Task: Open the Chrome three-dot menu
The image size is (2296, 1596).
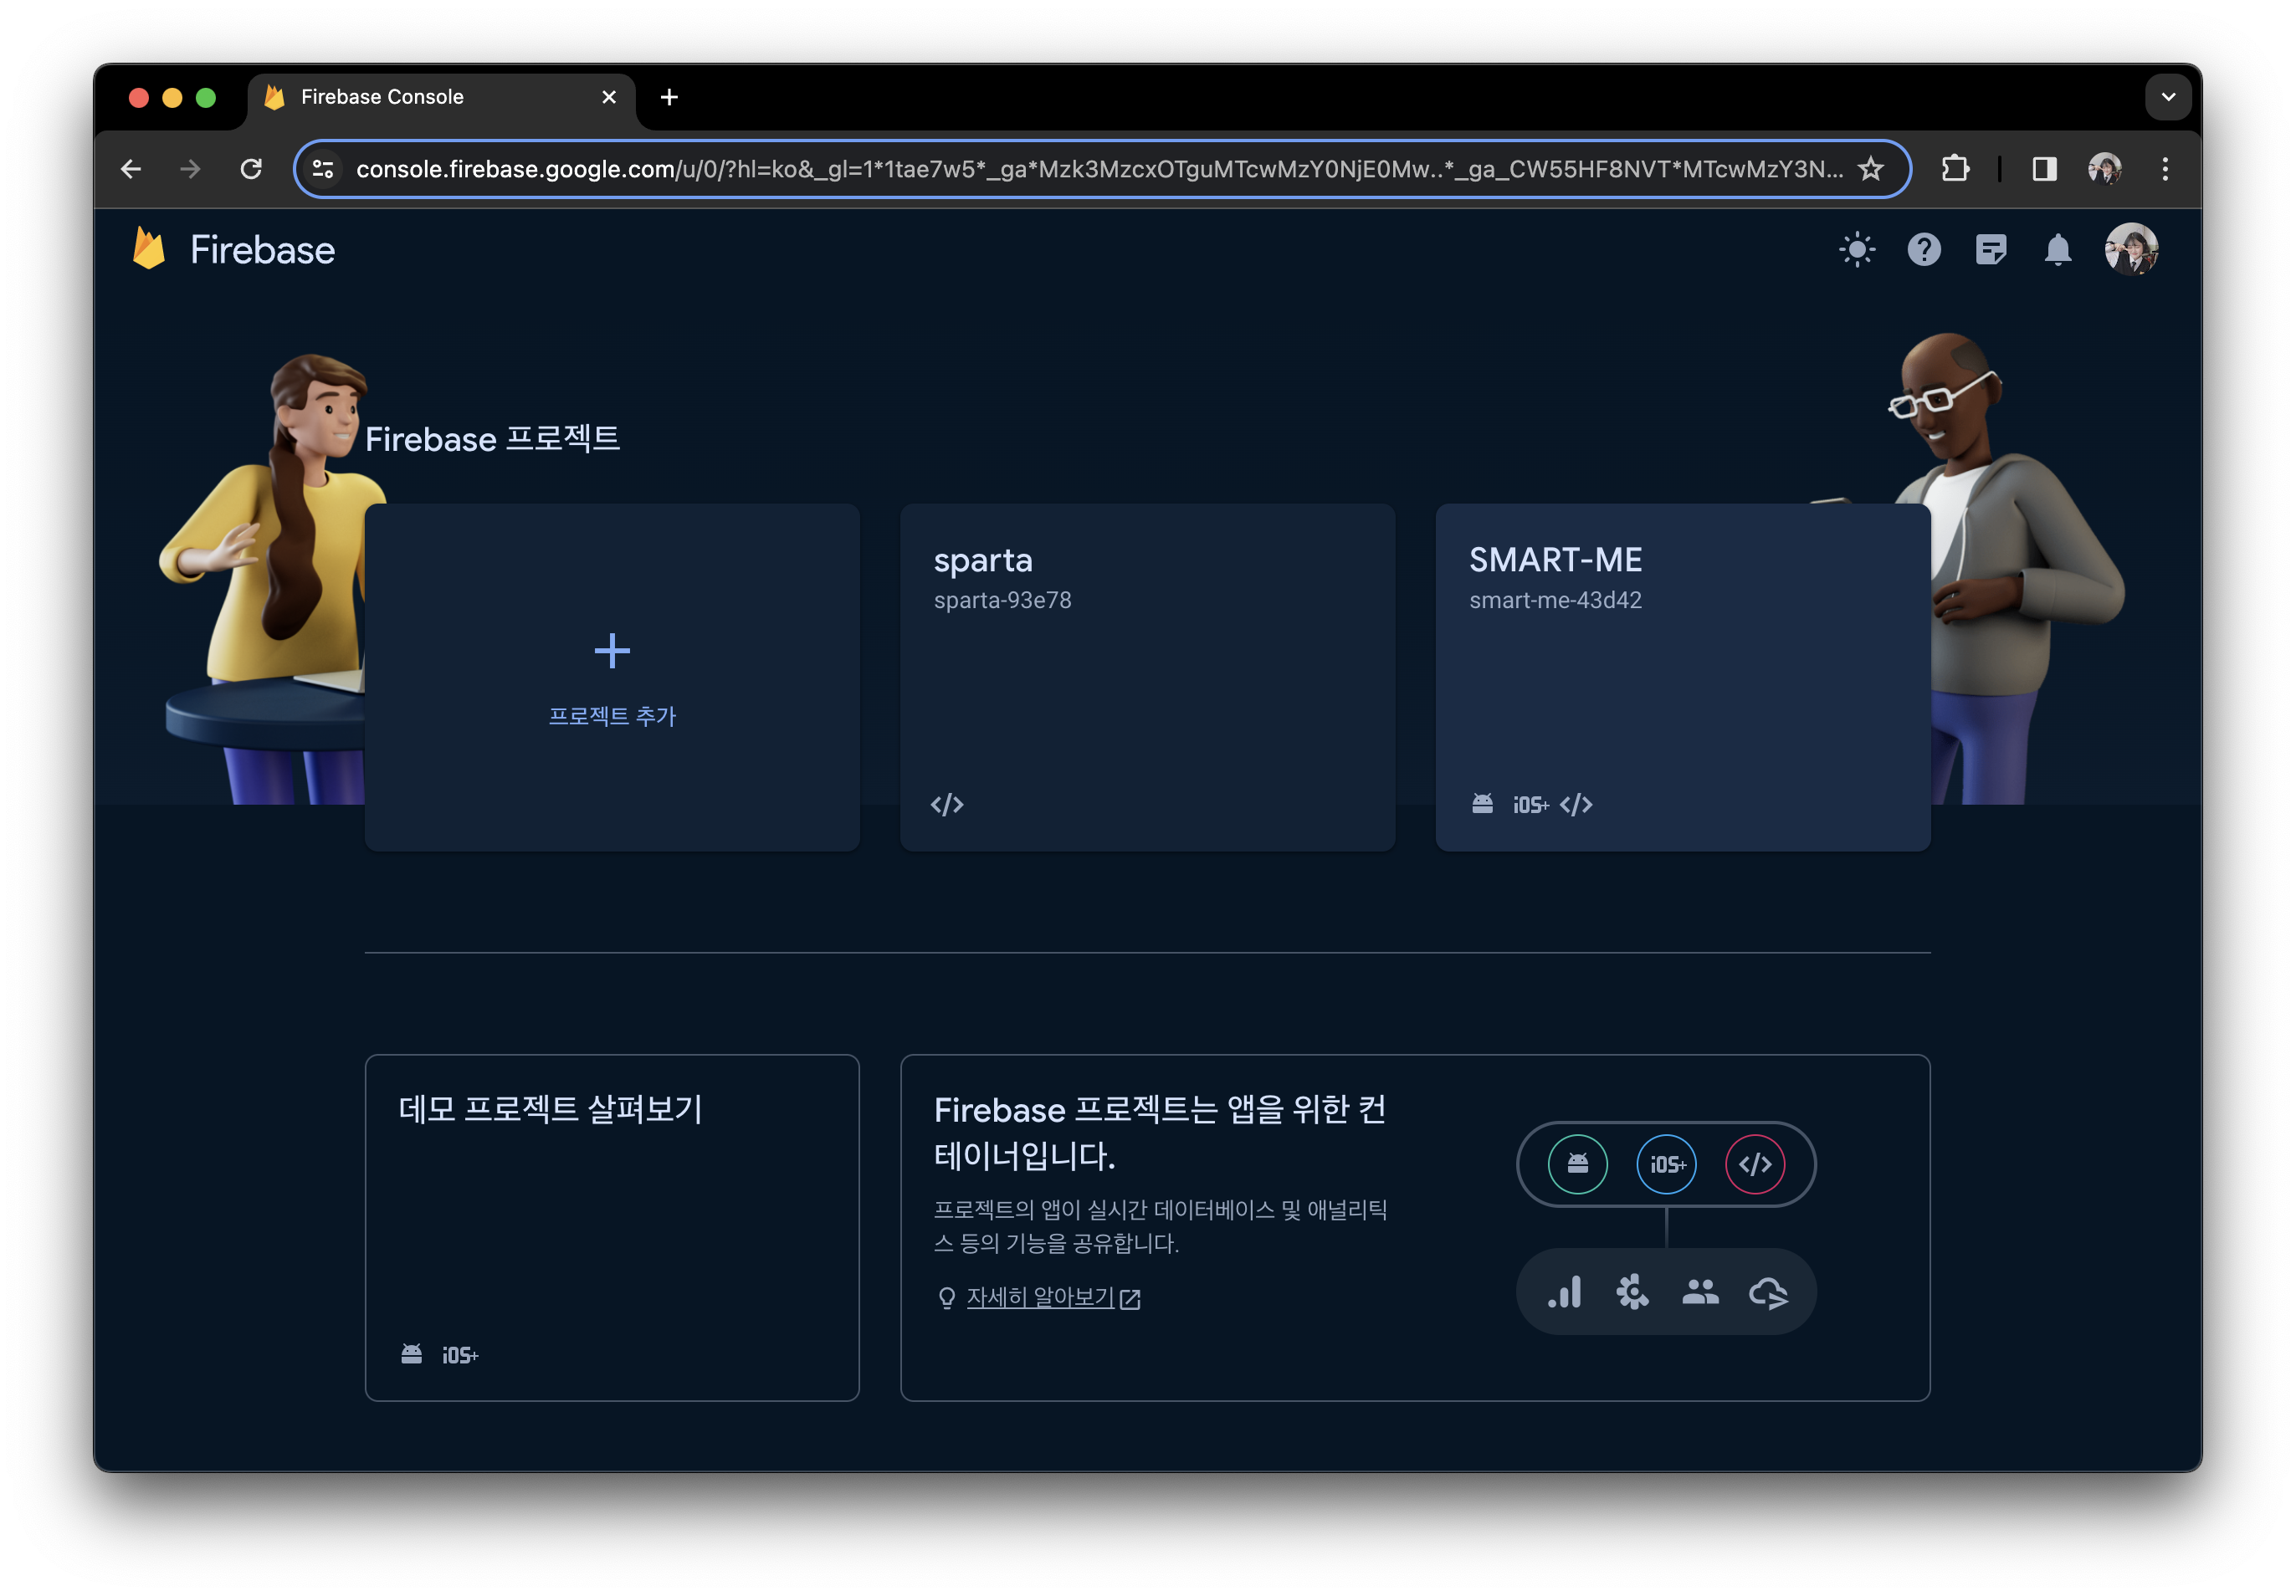Action: pos(2165,169)
